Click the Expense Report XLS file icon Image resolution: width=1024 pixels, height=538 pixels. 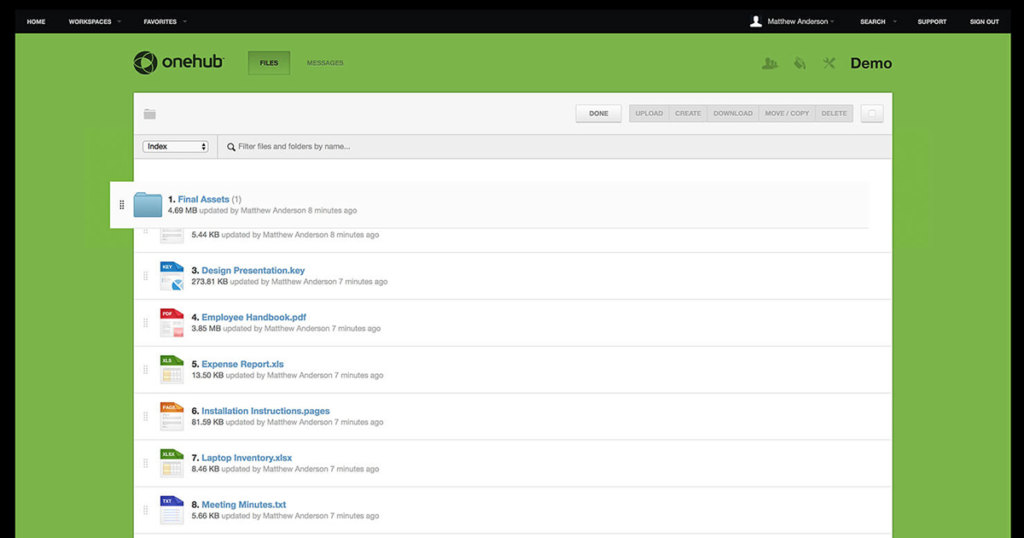pos(172,370)
